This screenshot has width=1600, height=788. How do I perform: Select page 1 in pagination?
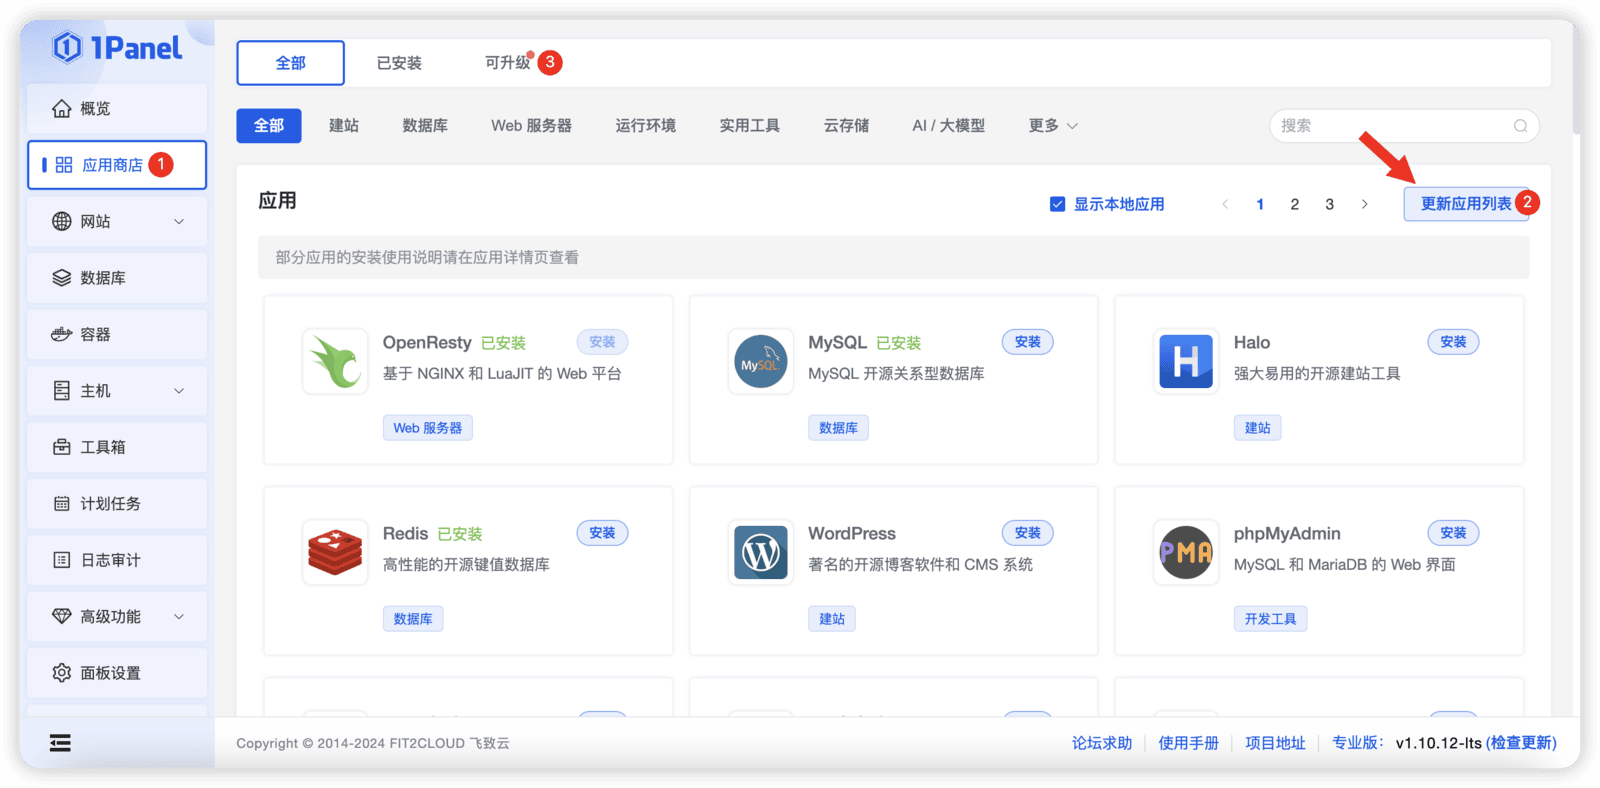click(1260, 204)
